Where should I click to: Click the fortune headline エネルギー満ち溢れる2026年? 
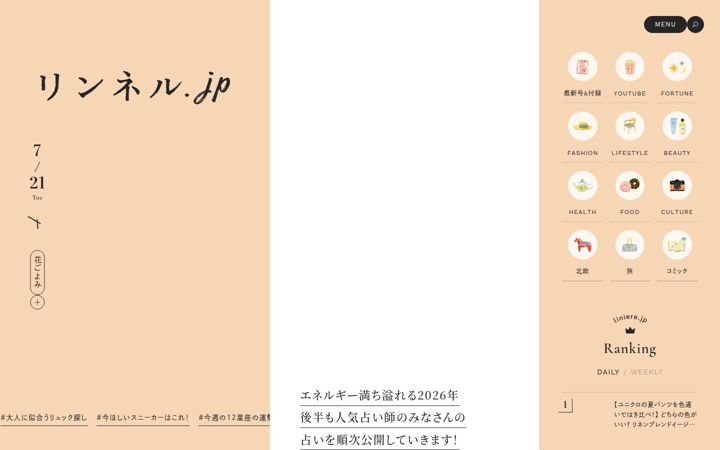(379, 395)
